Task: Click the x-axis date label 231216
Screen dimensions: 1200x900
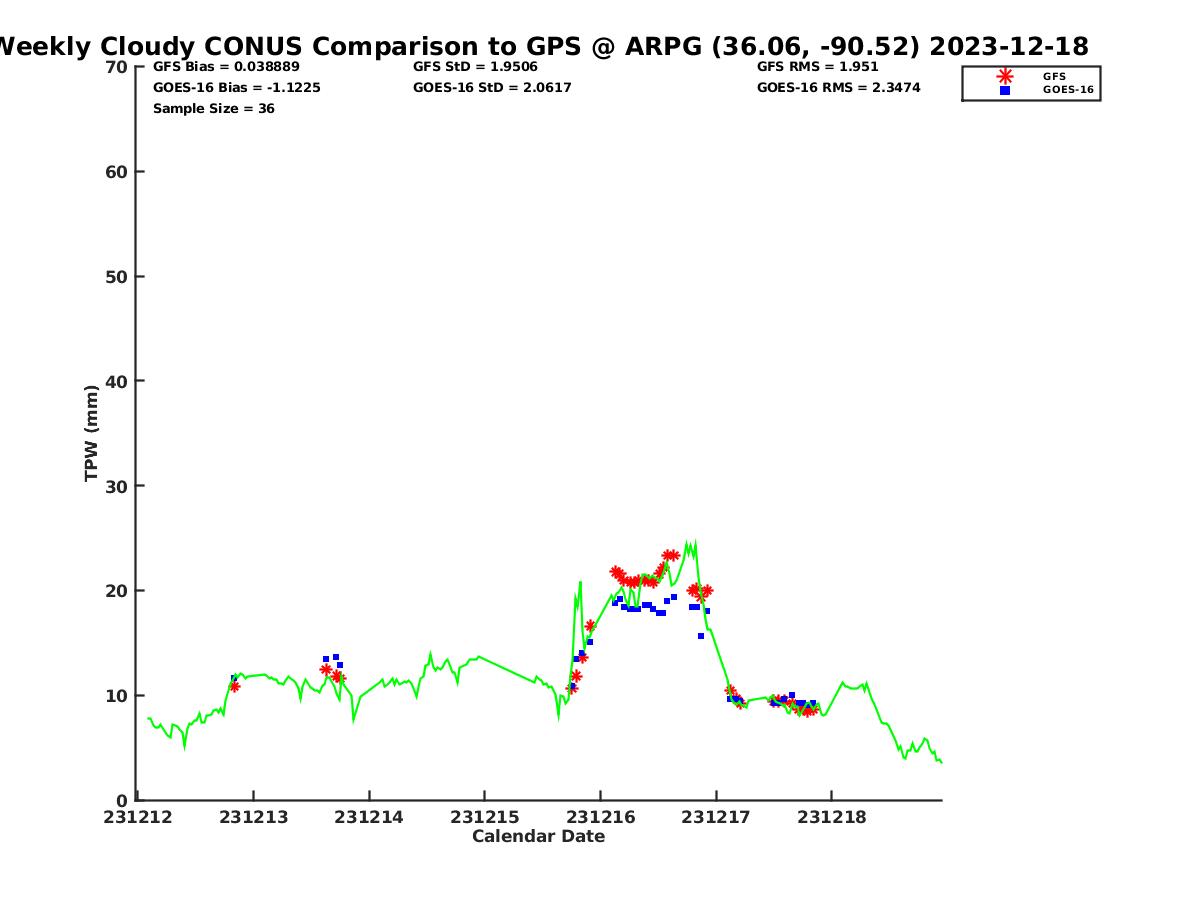Action: [600, 817]
